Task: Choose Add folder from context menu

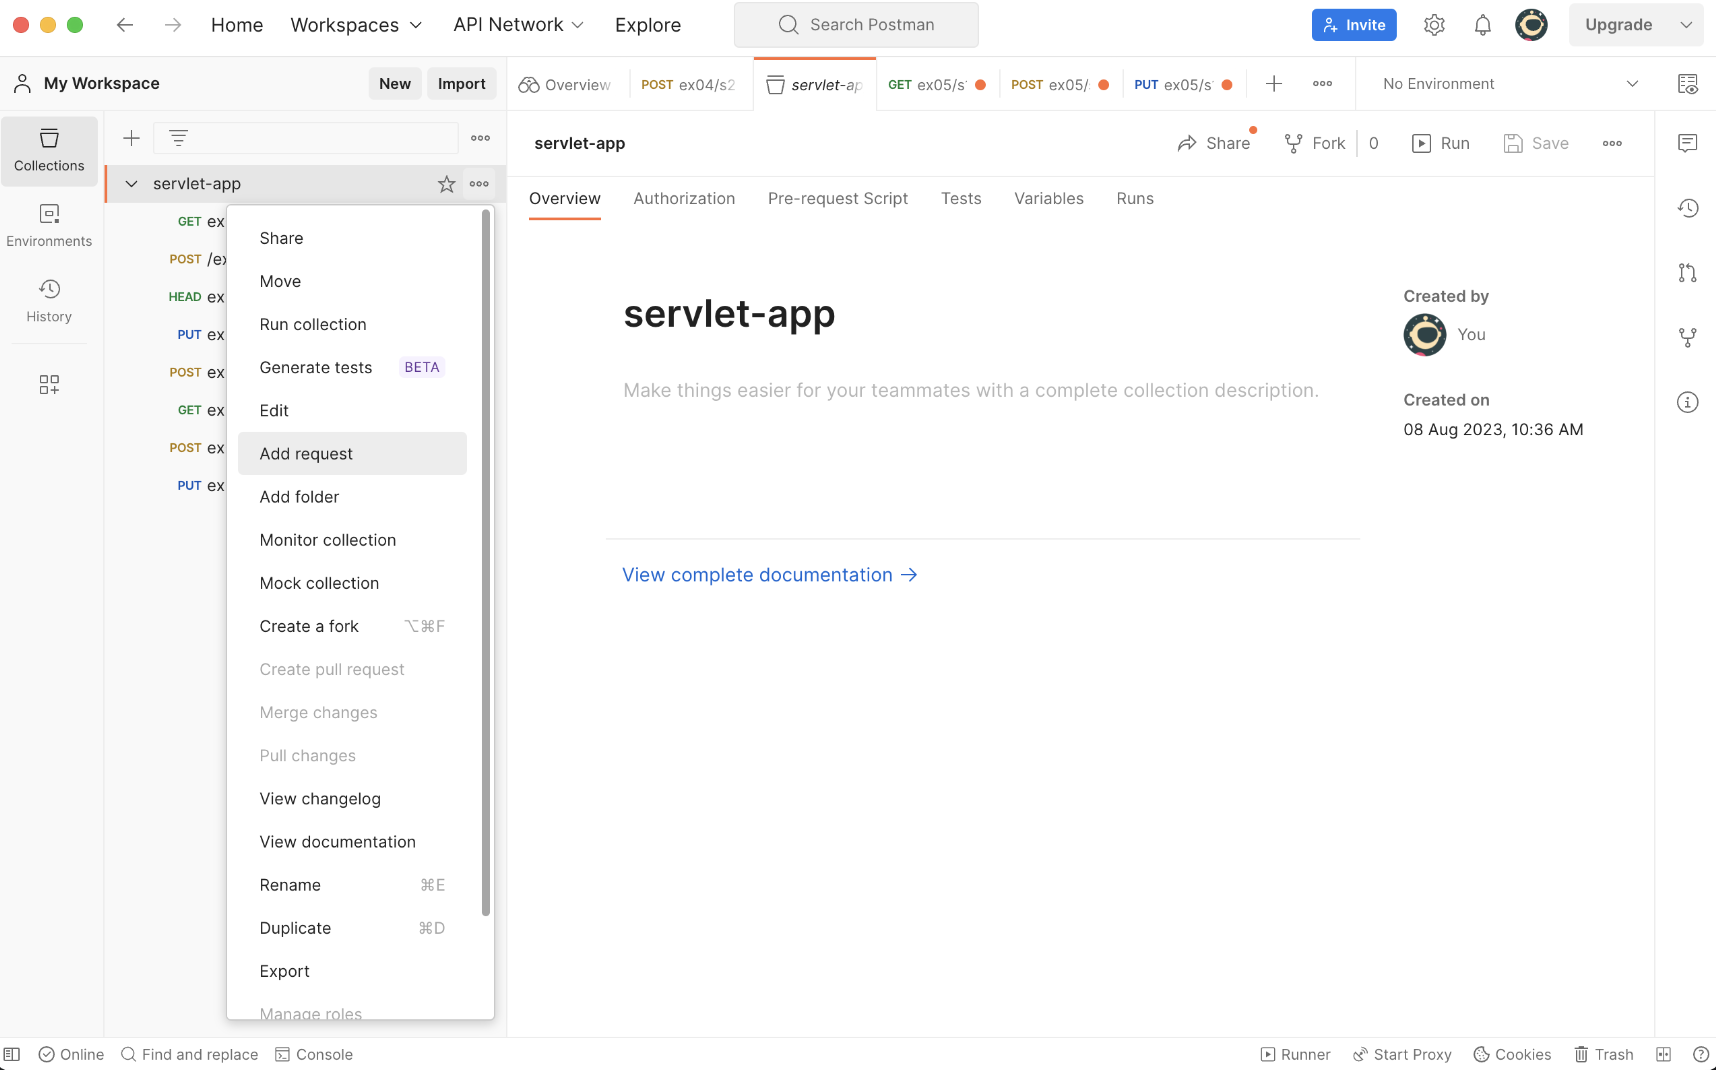Action: pyautogui.click(x=352, y=497)
